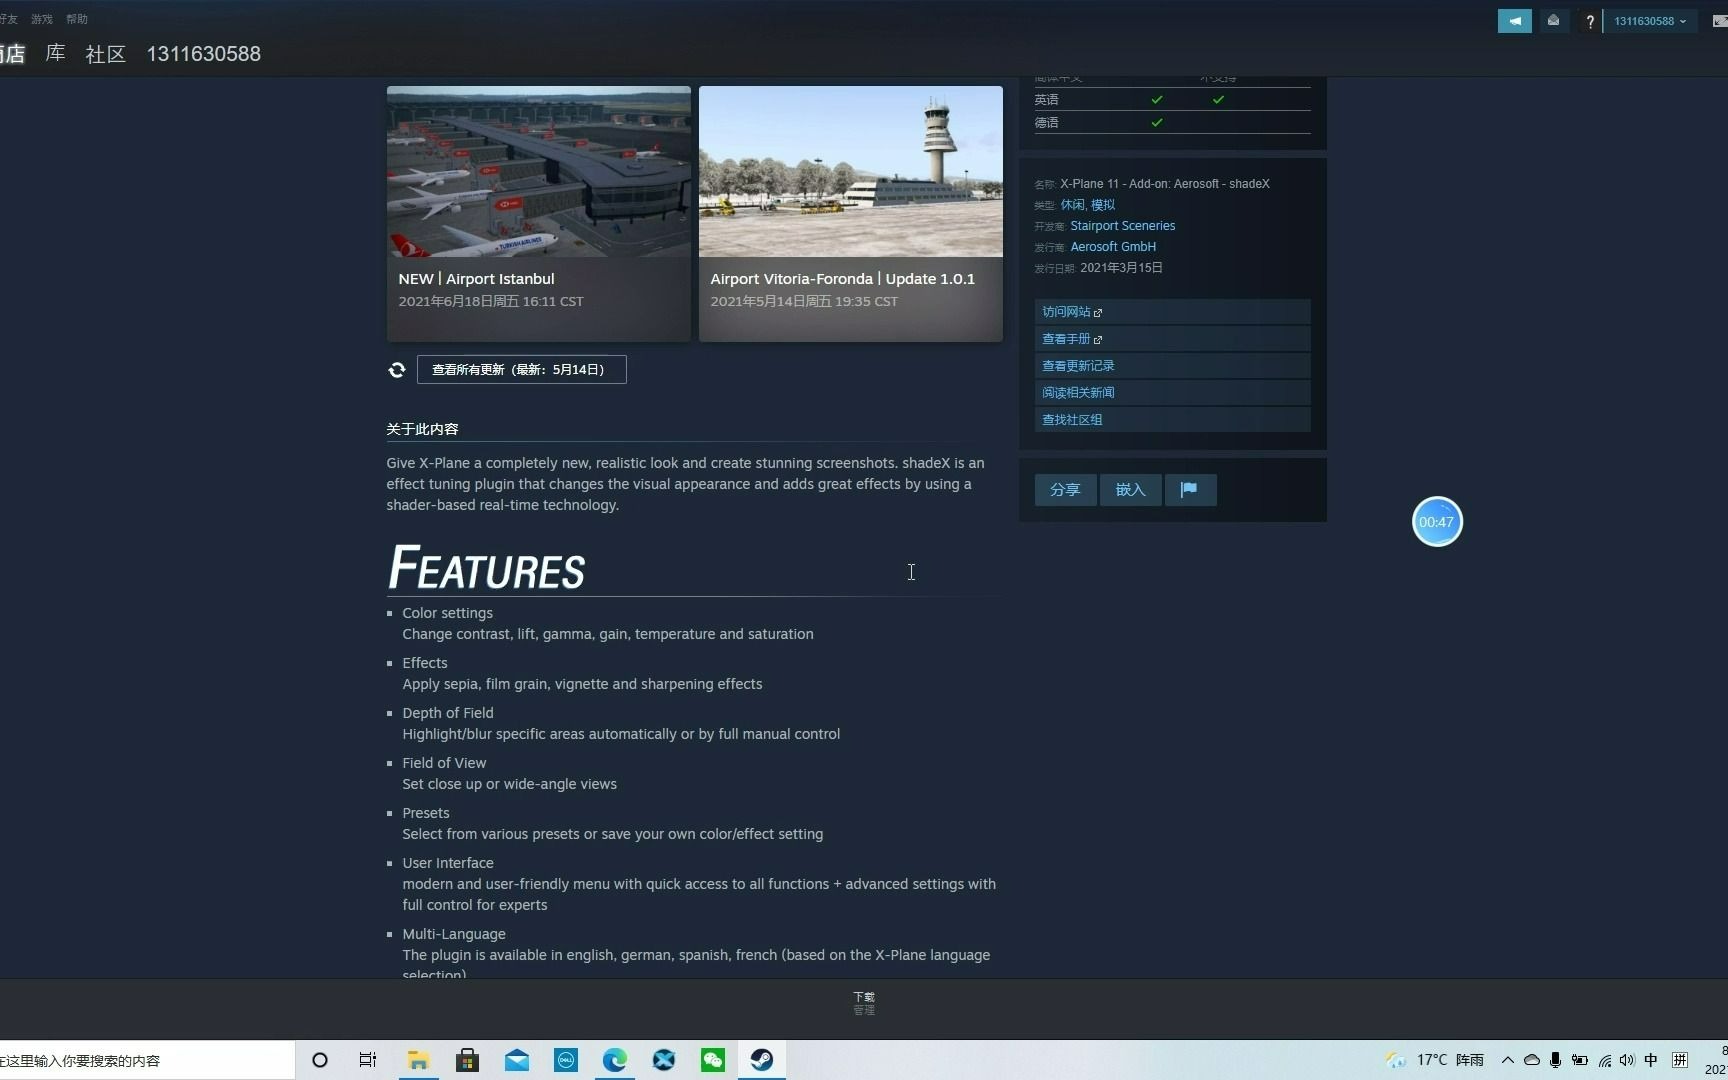Click the 查看更新记录 link
The image size is (1728, 1080).
1172,366
